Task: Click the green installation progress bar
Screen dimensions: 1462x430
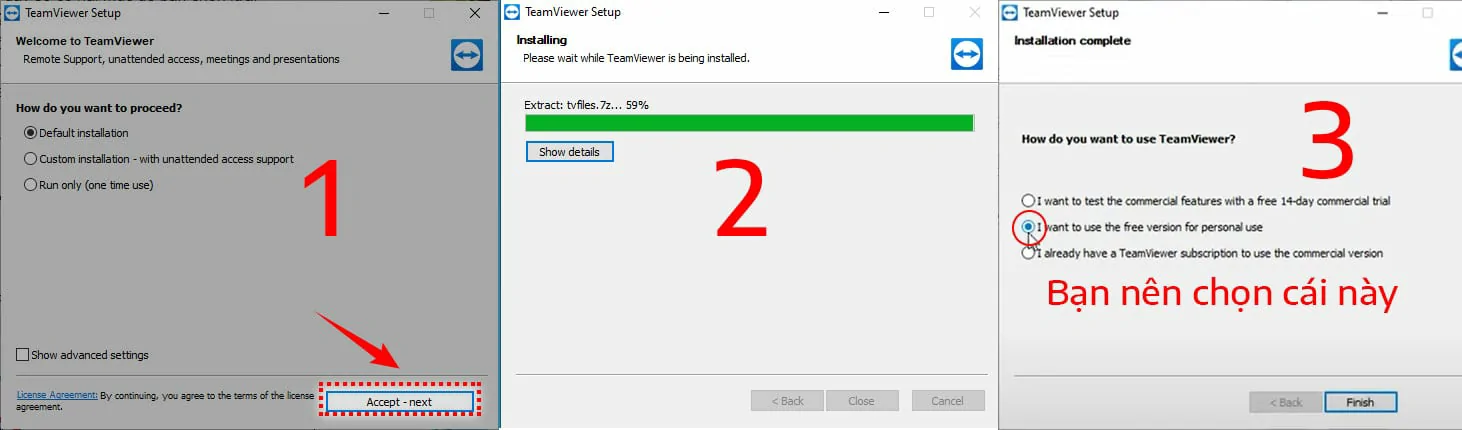Action: tap(749, 123)
